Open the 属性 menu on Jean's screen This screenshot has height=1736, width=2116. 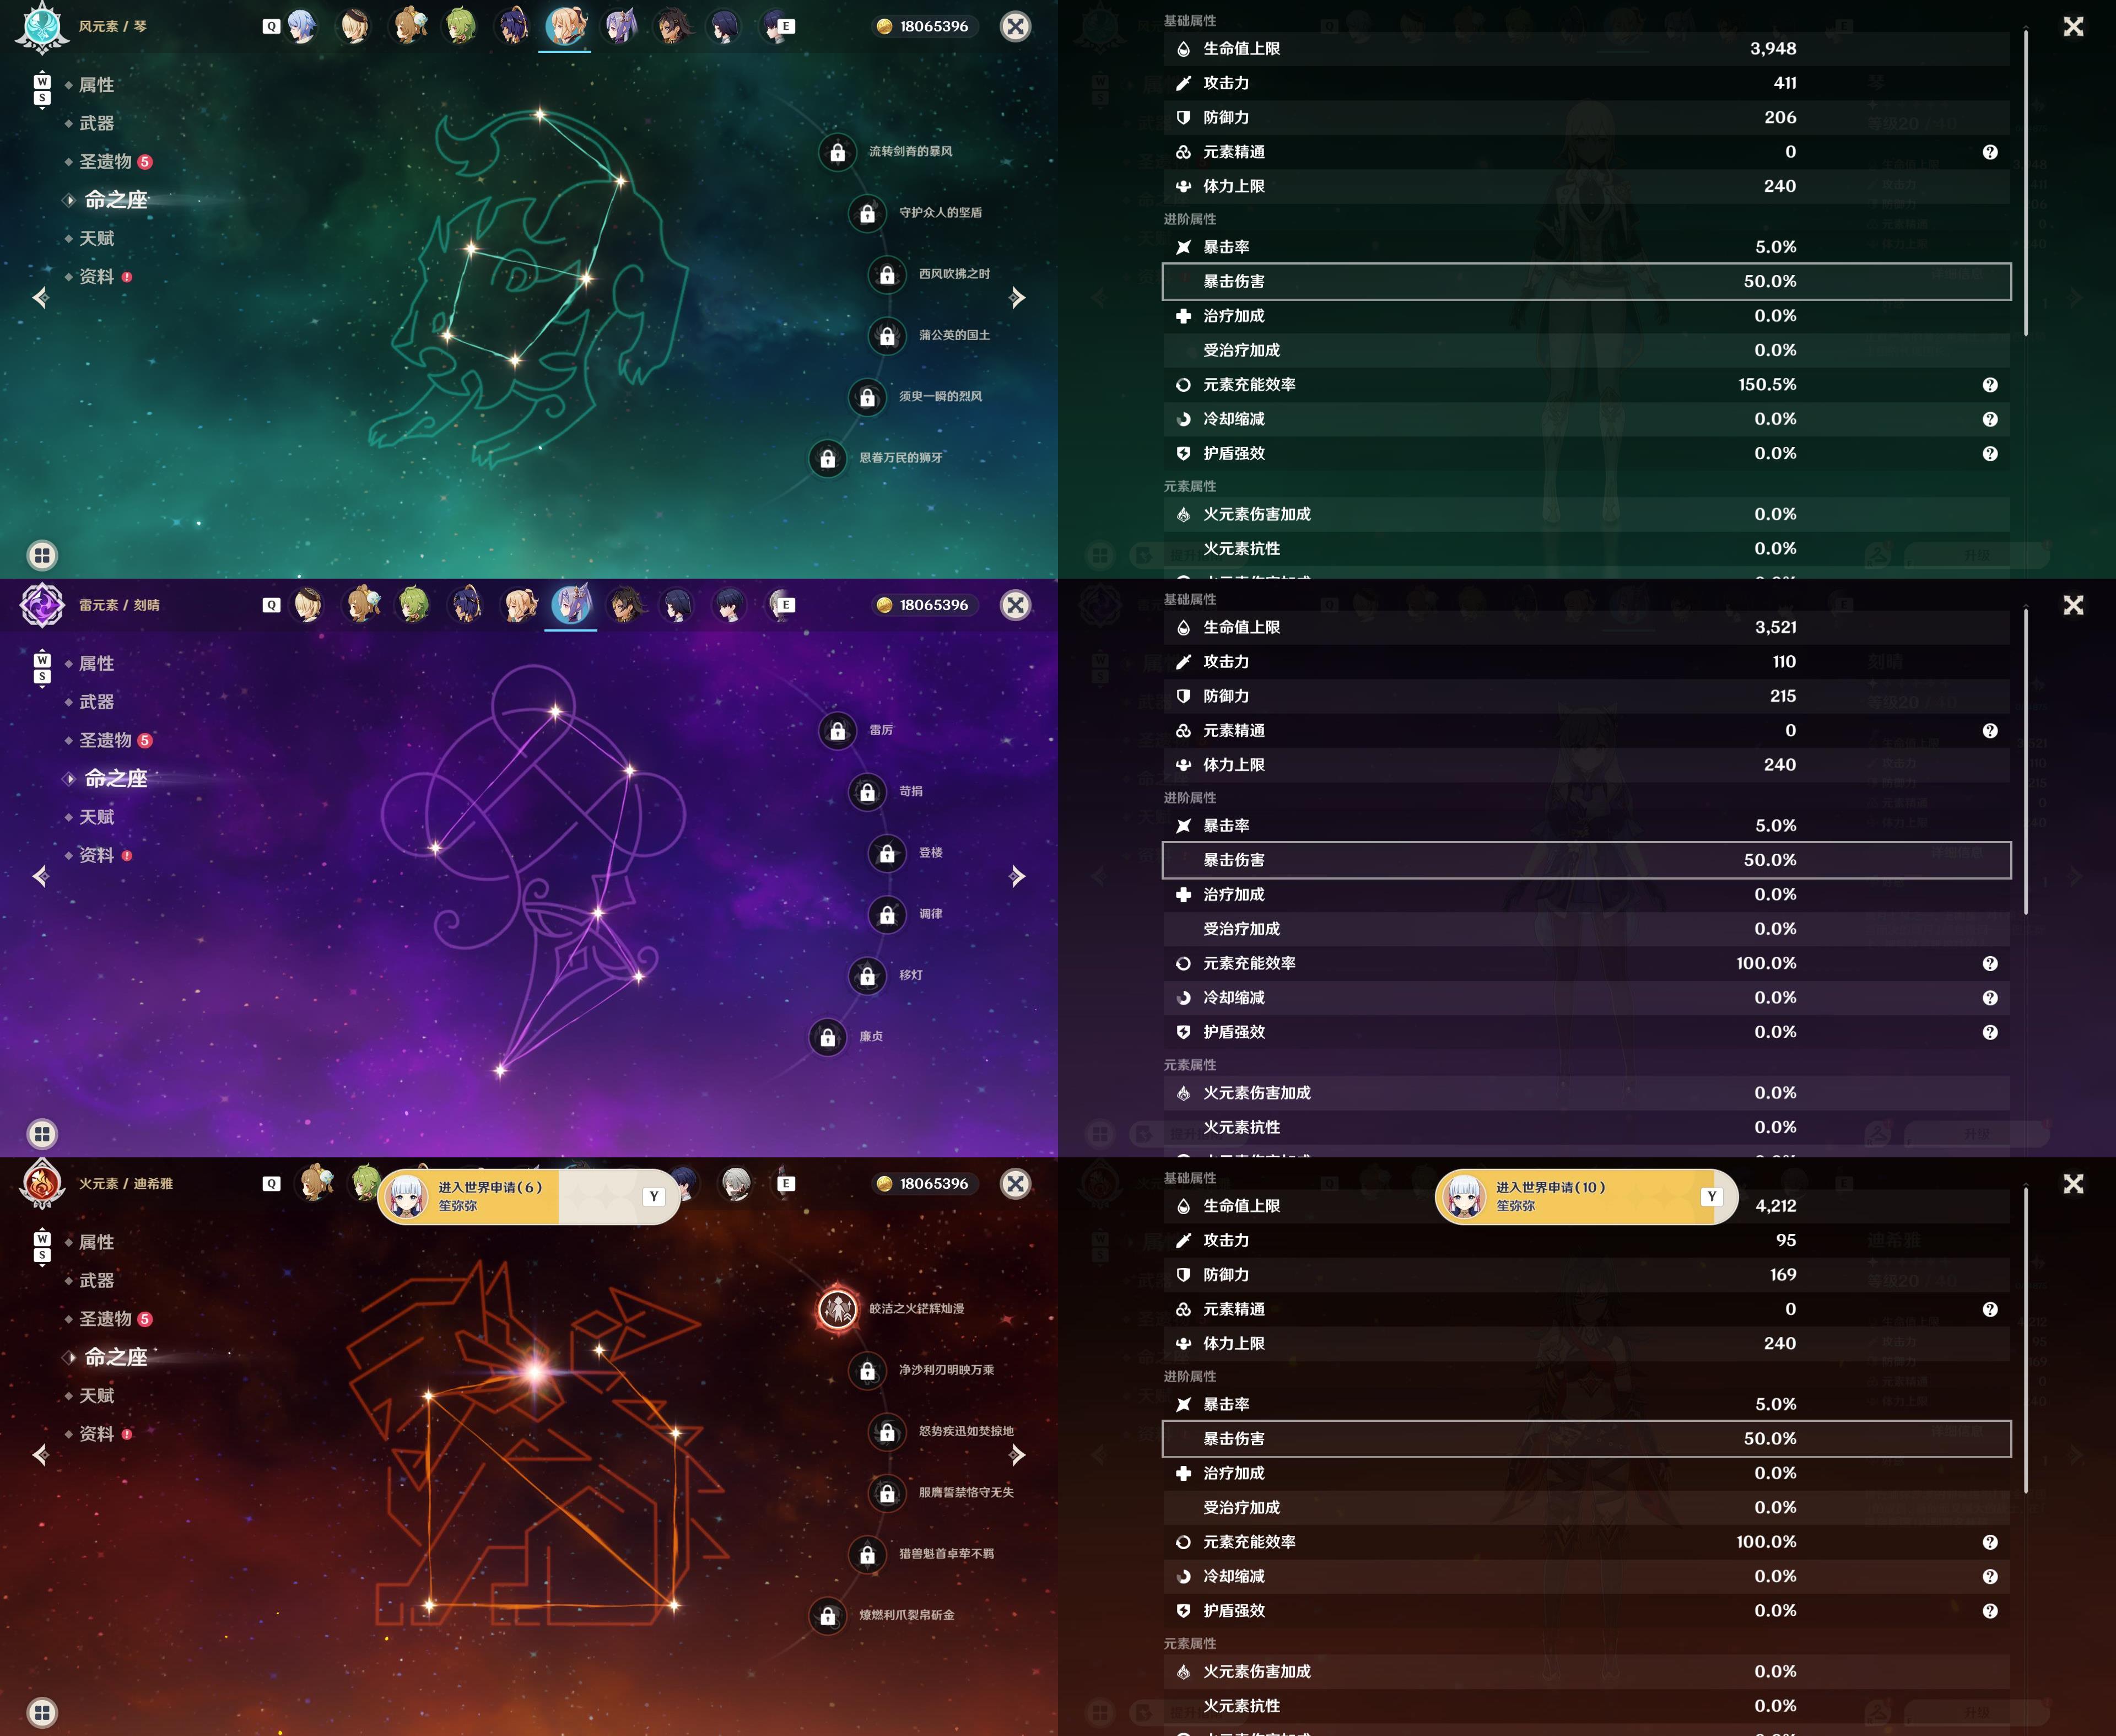(96, 85)
